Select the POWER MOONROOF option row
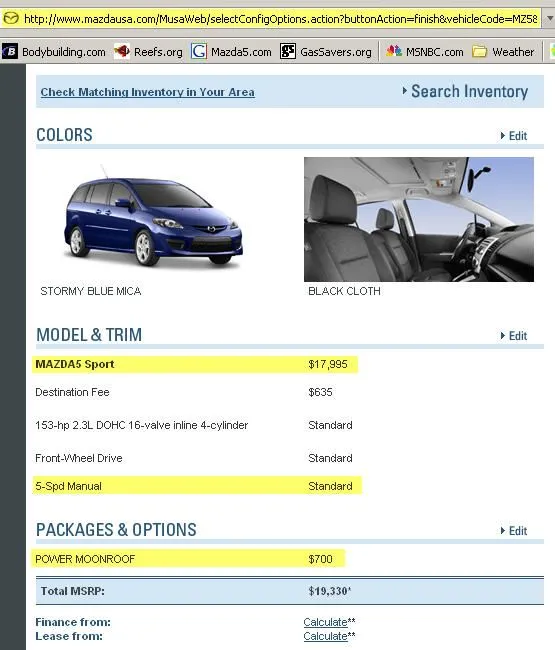The image size is (555, 650). pyautogui.click(x=189, y=559)
